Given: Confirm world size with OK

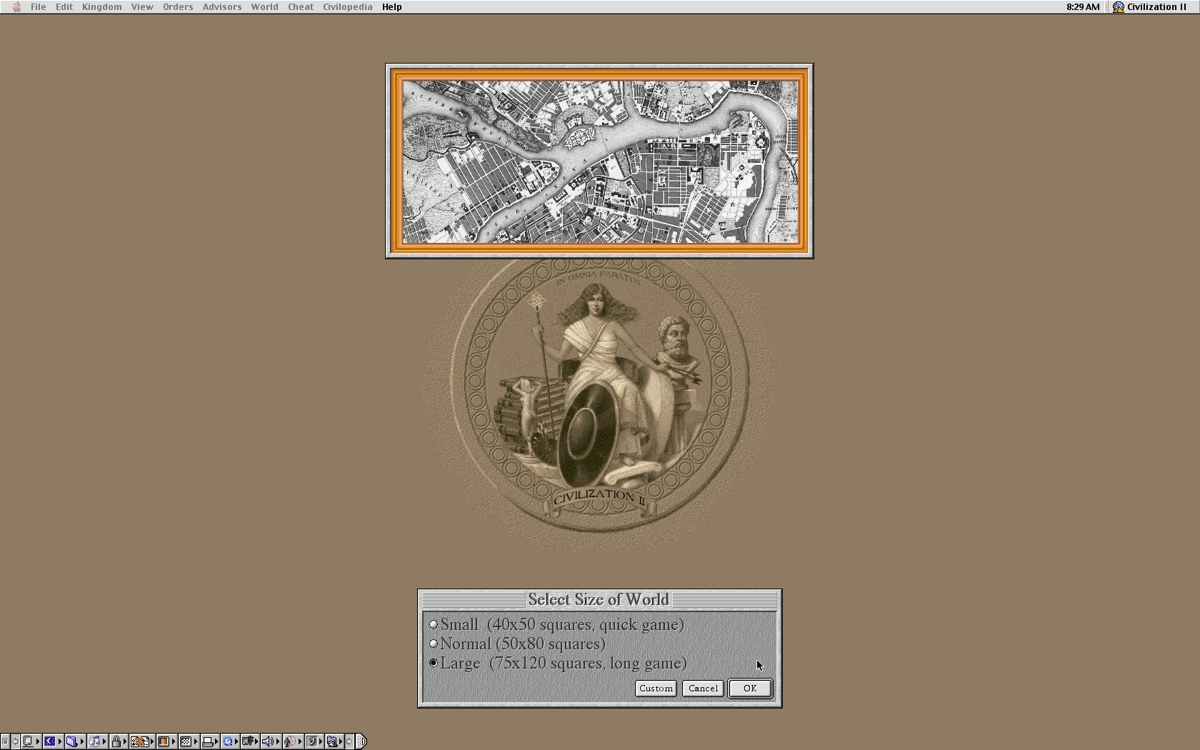Looking at the screenshot, I should point(750,688).
